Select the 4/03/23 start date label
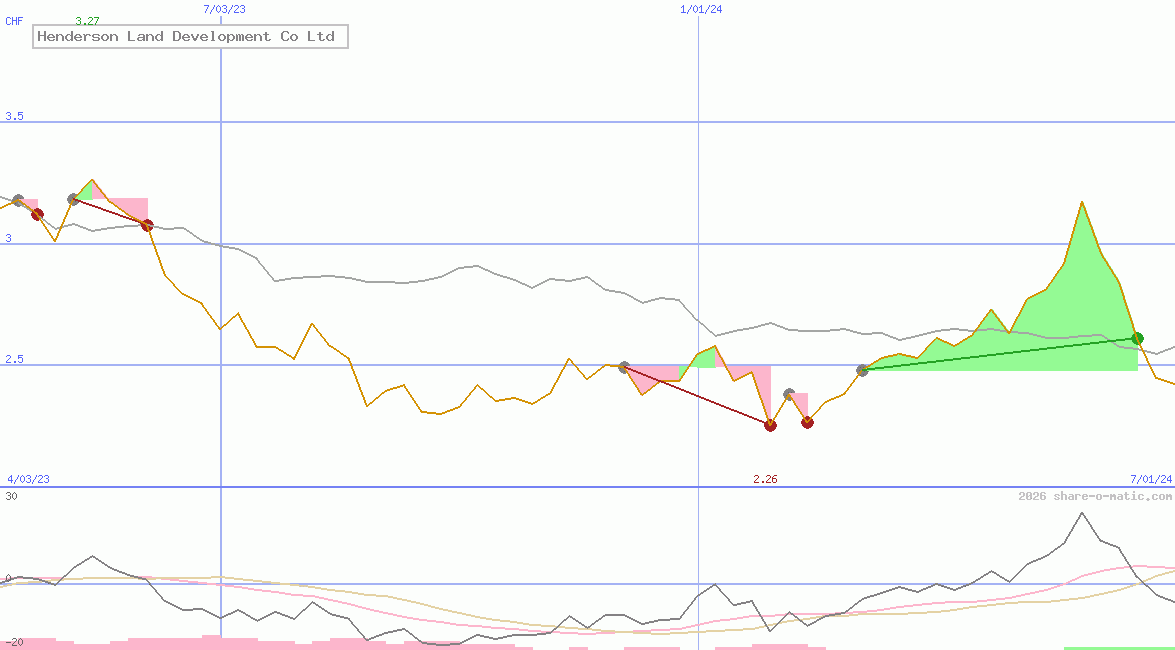Screen dimensions: 1175x650 point(28,479)
